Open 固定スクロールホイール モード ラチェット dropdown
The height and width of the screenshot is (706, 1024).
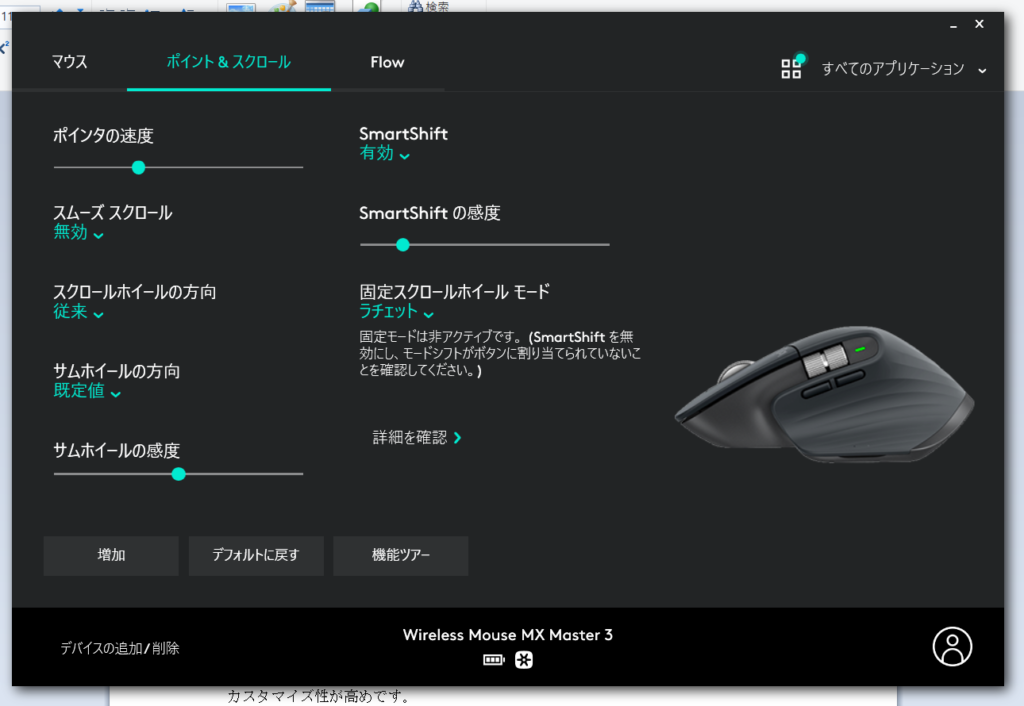396,312
